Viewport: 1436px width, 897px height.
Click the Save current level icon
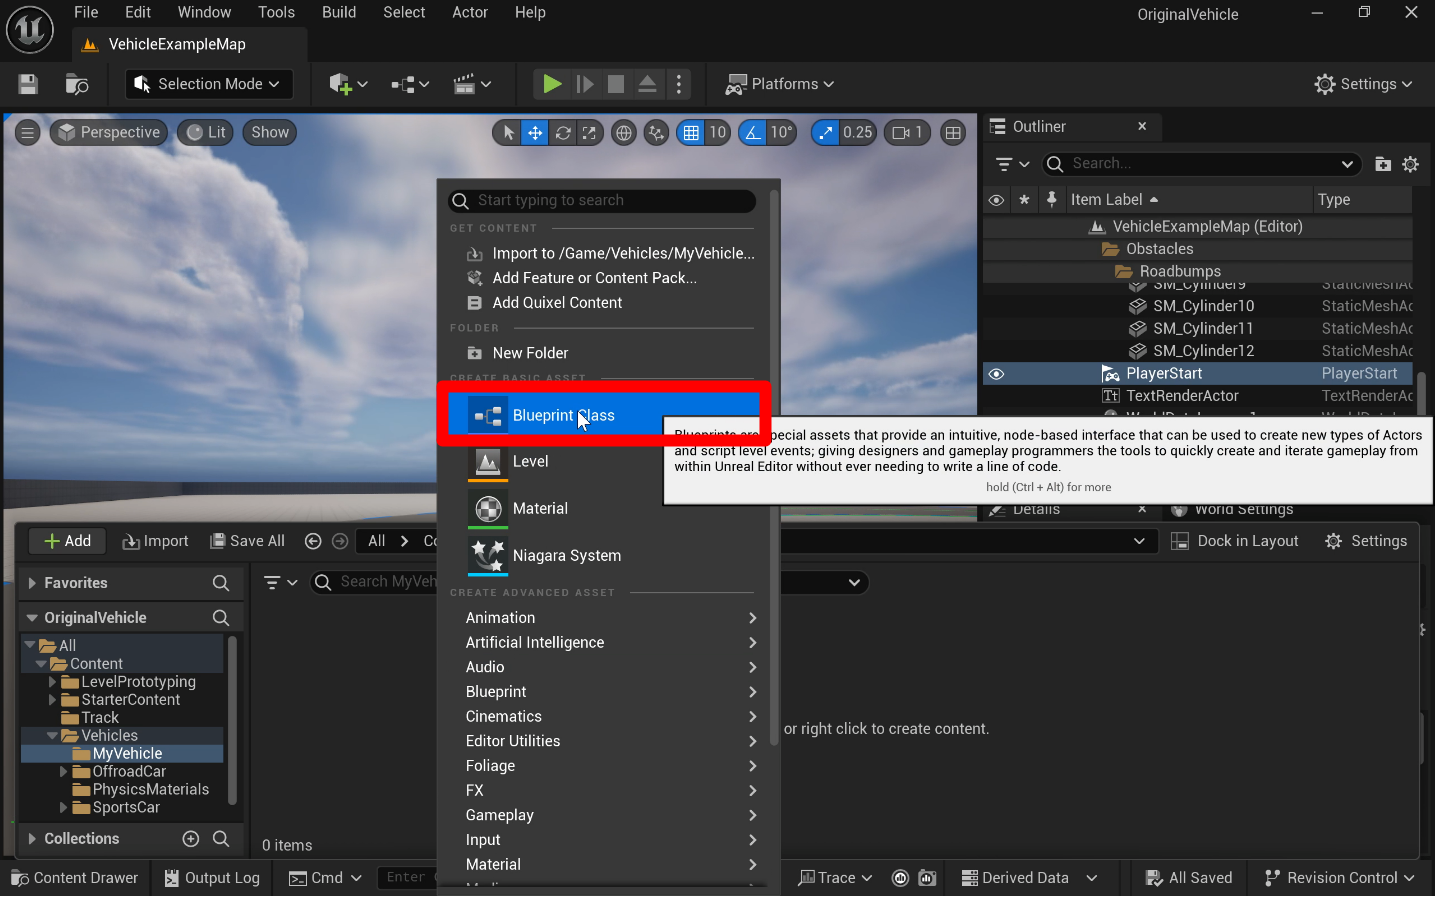pyautogui.click(x=28, y=84)
